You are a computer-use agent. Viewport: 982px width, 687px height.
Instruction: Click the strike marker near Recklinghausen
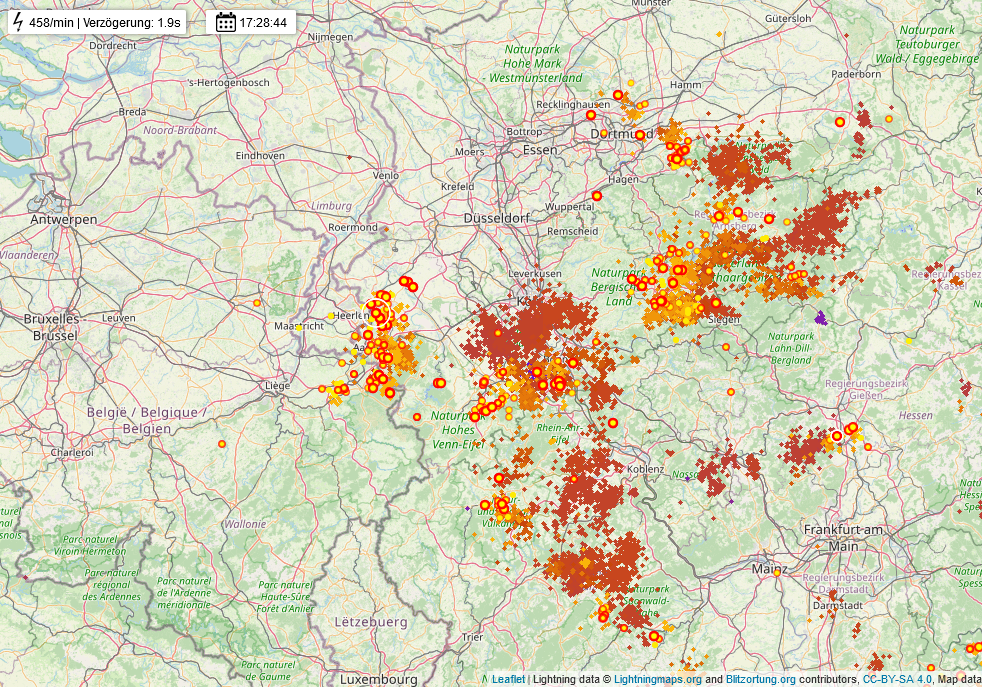(x=591, y=115)
